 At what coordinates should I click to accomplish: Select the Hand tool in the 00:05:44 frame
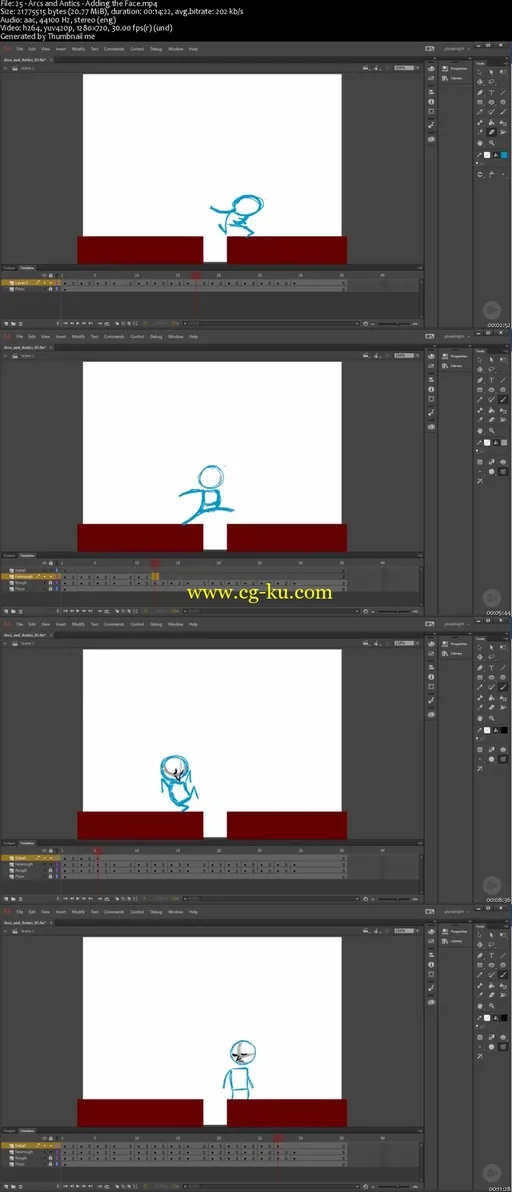point(479,430)
